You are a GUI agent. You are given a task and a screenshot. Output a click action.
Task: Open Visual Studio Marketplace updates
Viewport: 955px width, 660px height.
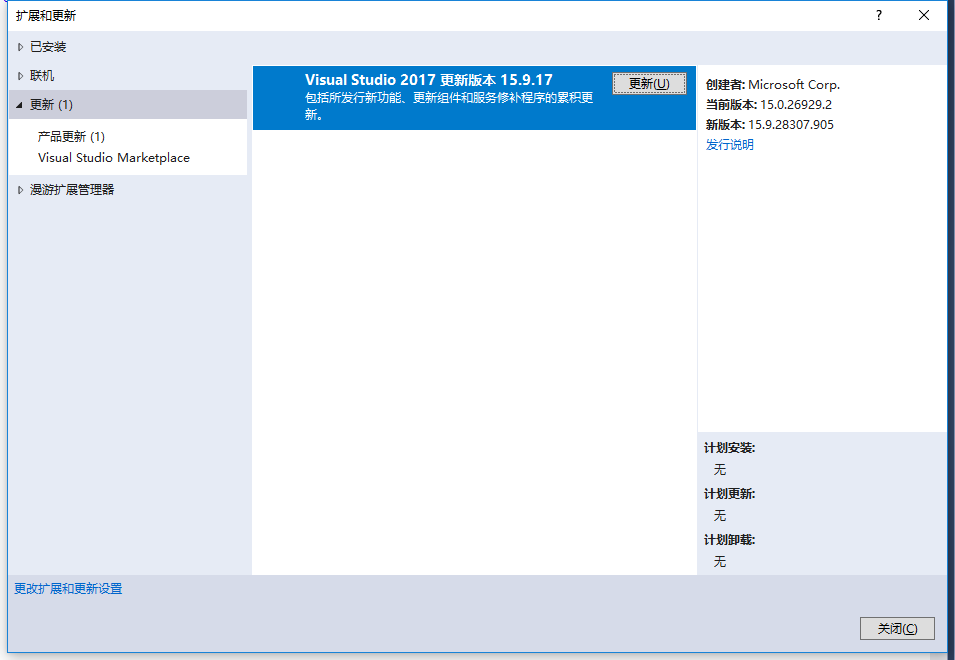click(114, 158)
